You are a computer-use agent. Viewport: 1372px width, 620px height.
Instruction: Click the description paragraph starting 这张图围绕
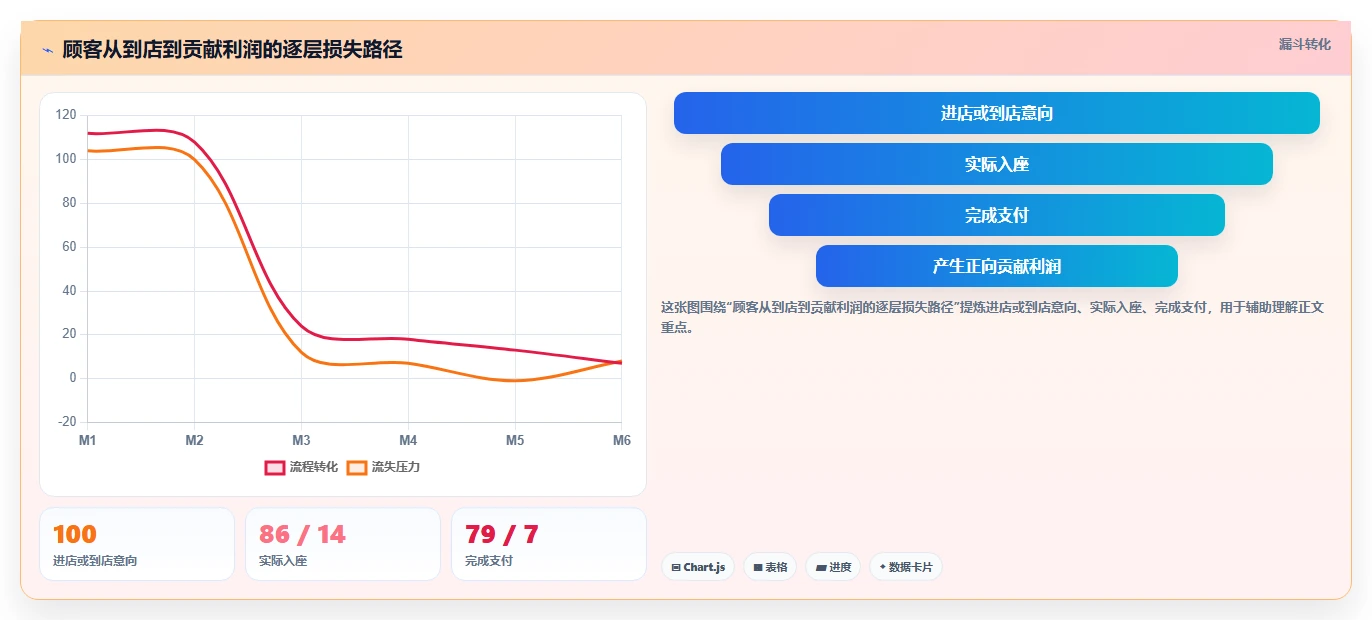[x=992, y=317]
